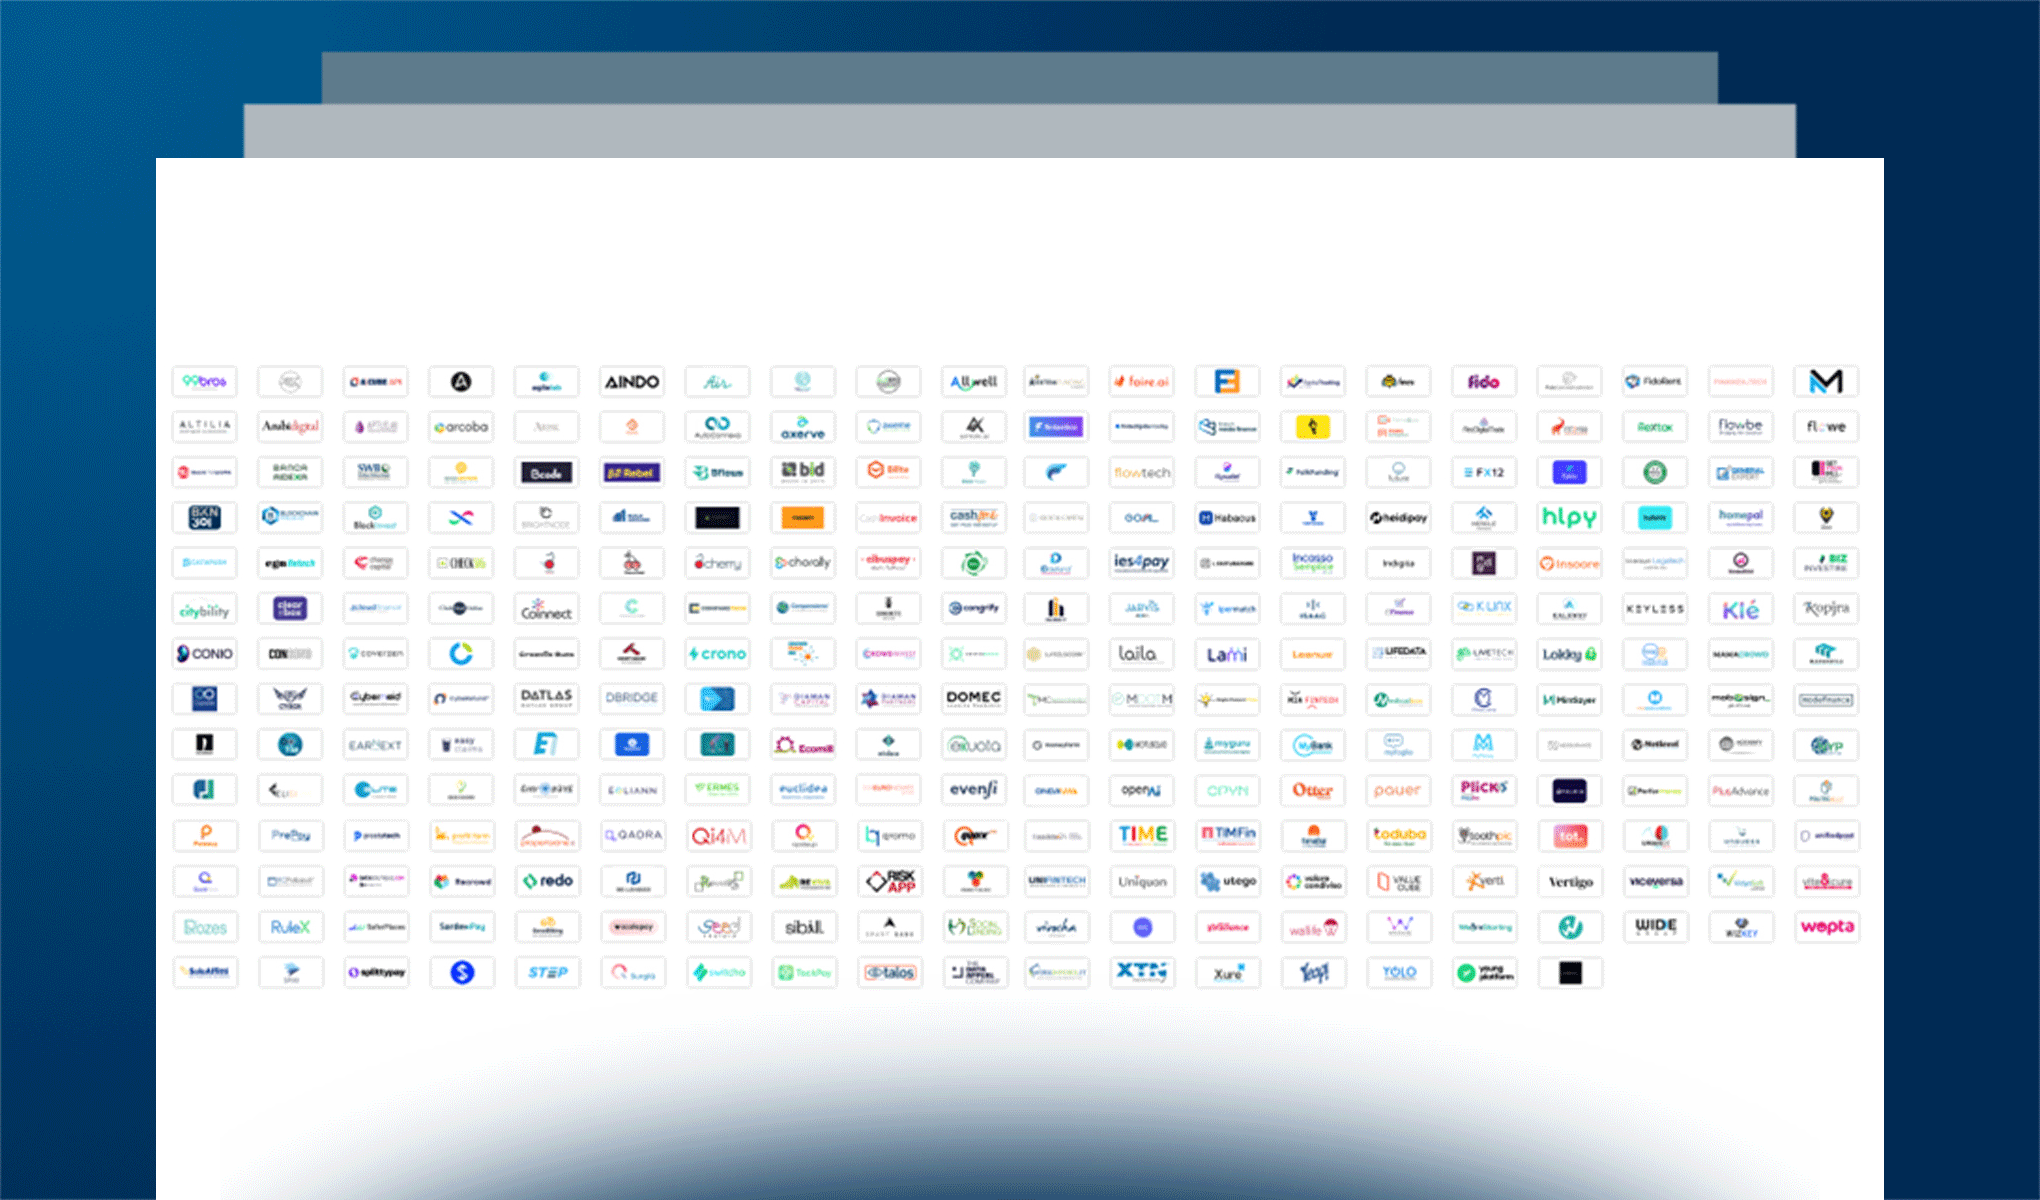Select the TIME logo tile
Screen dimensions: 2040x1200
point(1141,835)
